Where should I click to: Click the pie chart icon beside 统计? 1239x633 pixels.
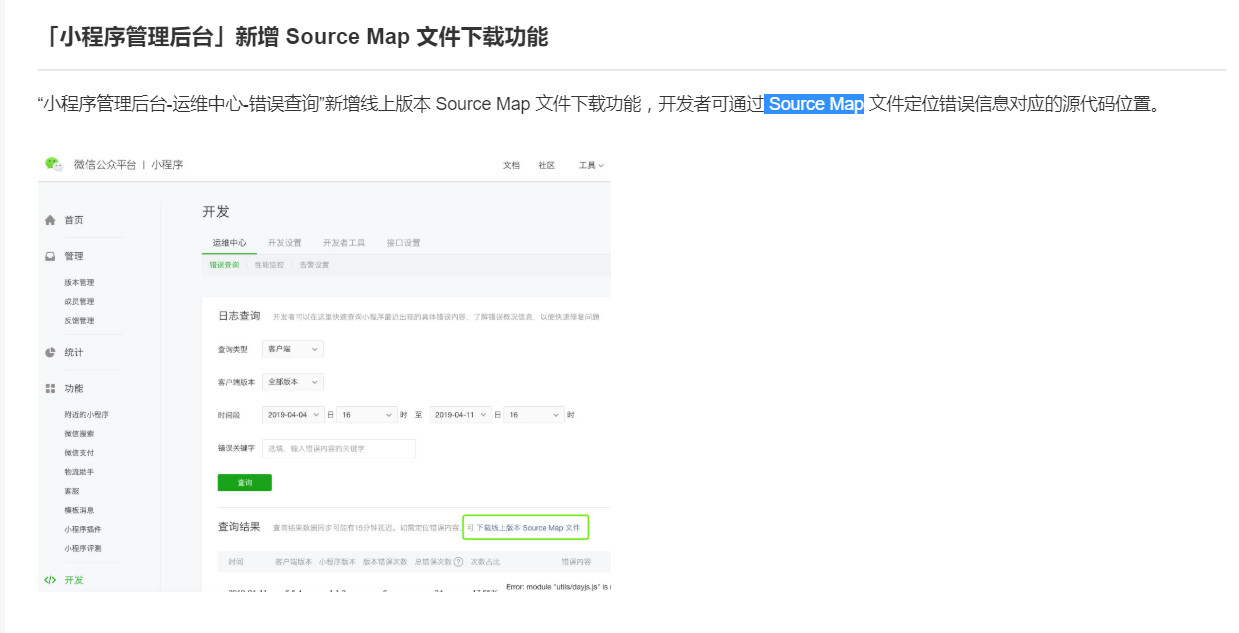click(x=50, y=352)
